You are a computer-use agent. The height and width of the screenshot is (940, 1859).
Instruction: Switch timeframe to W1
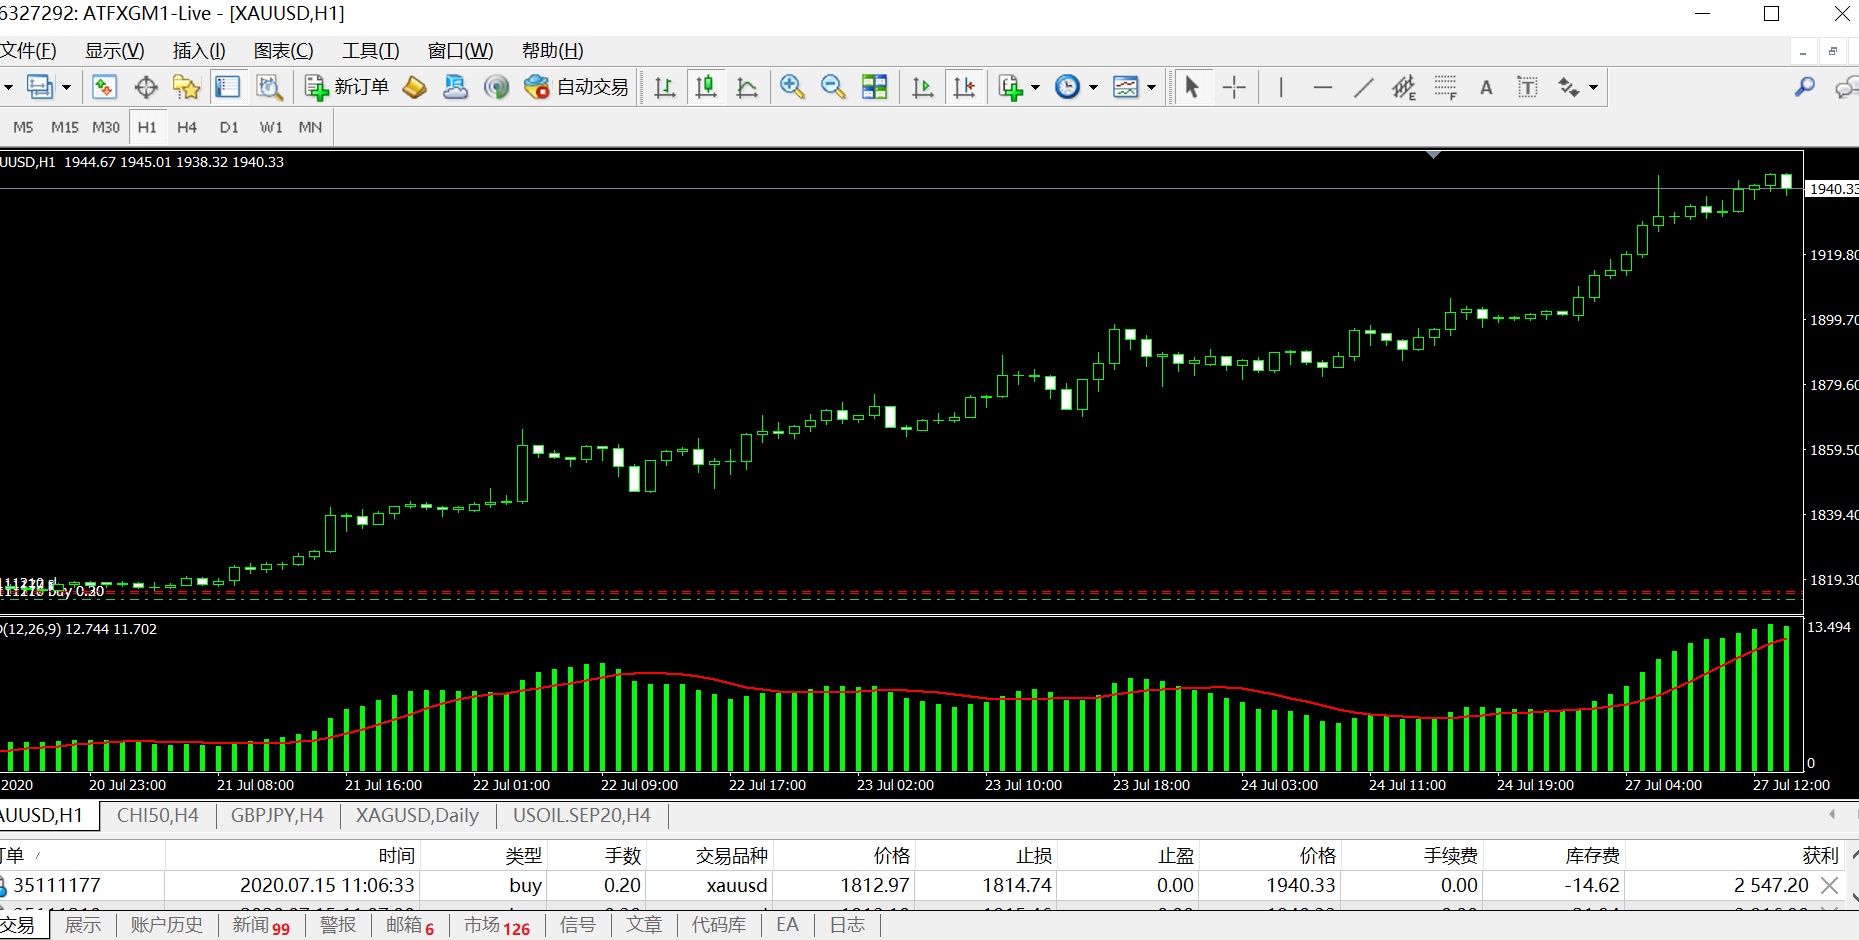pyautogui.click(x=271, y=127)
